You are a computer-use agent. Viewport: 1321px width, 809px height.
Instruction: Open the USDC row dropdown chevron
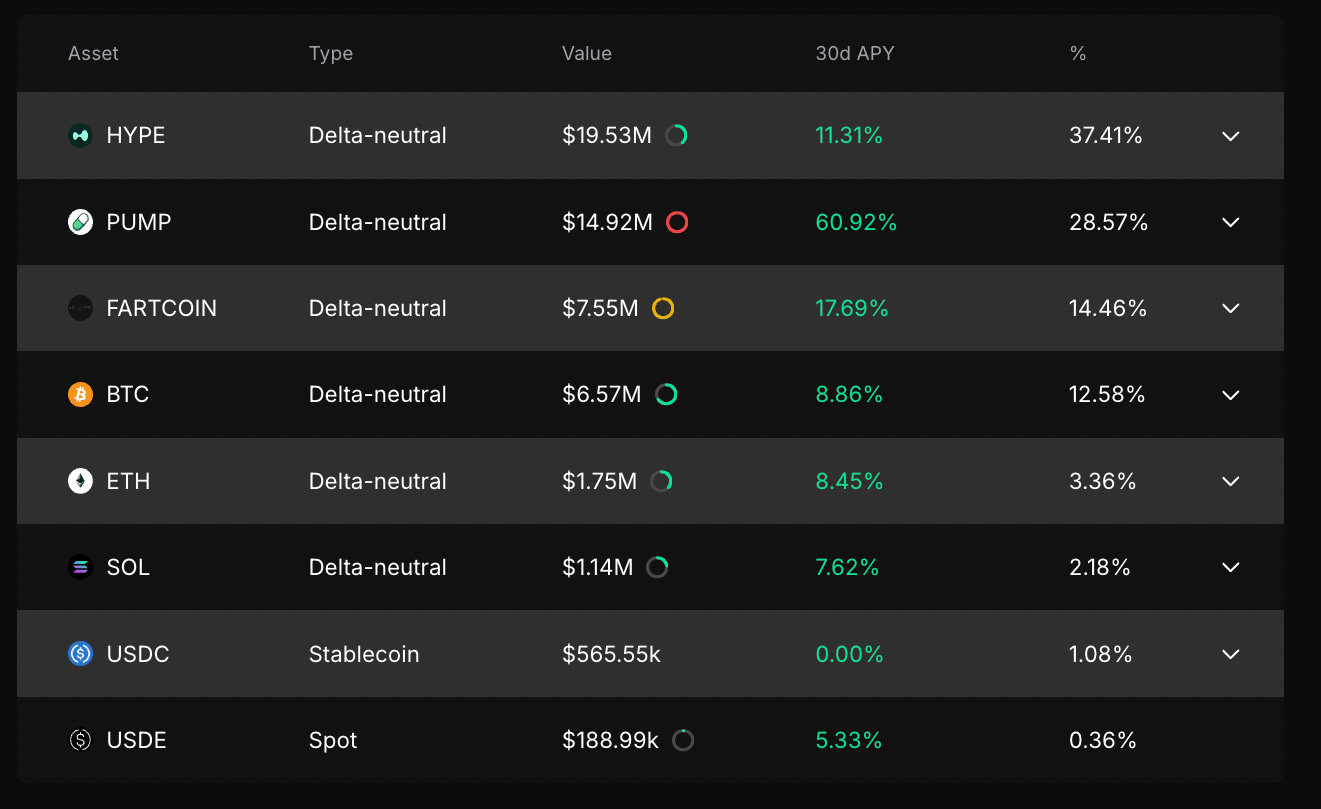[x=1230, y=654]
